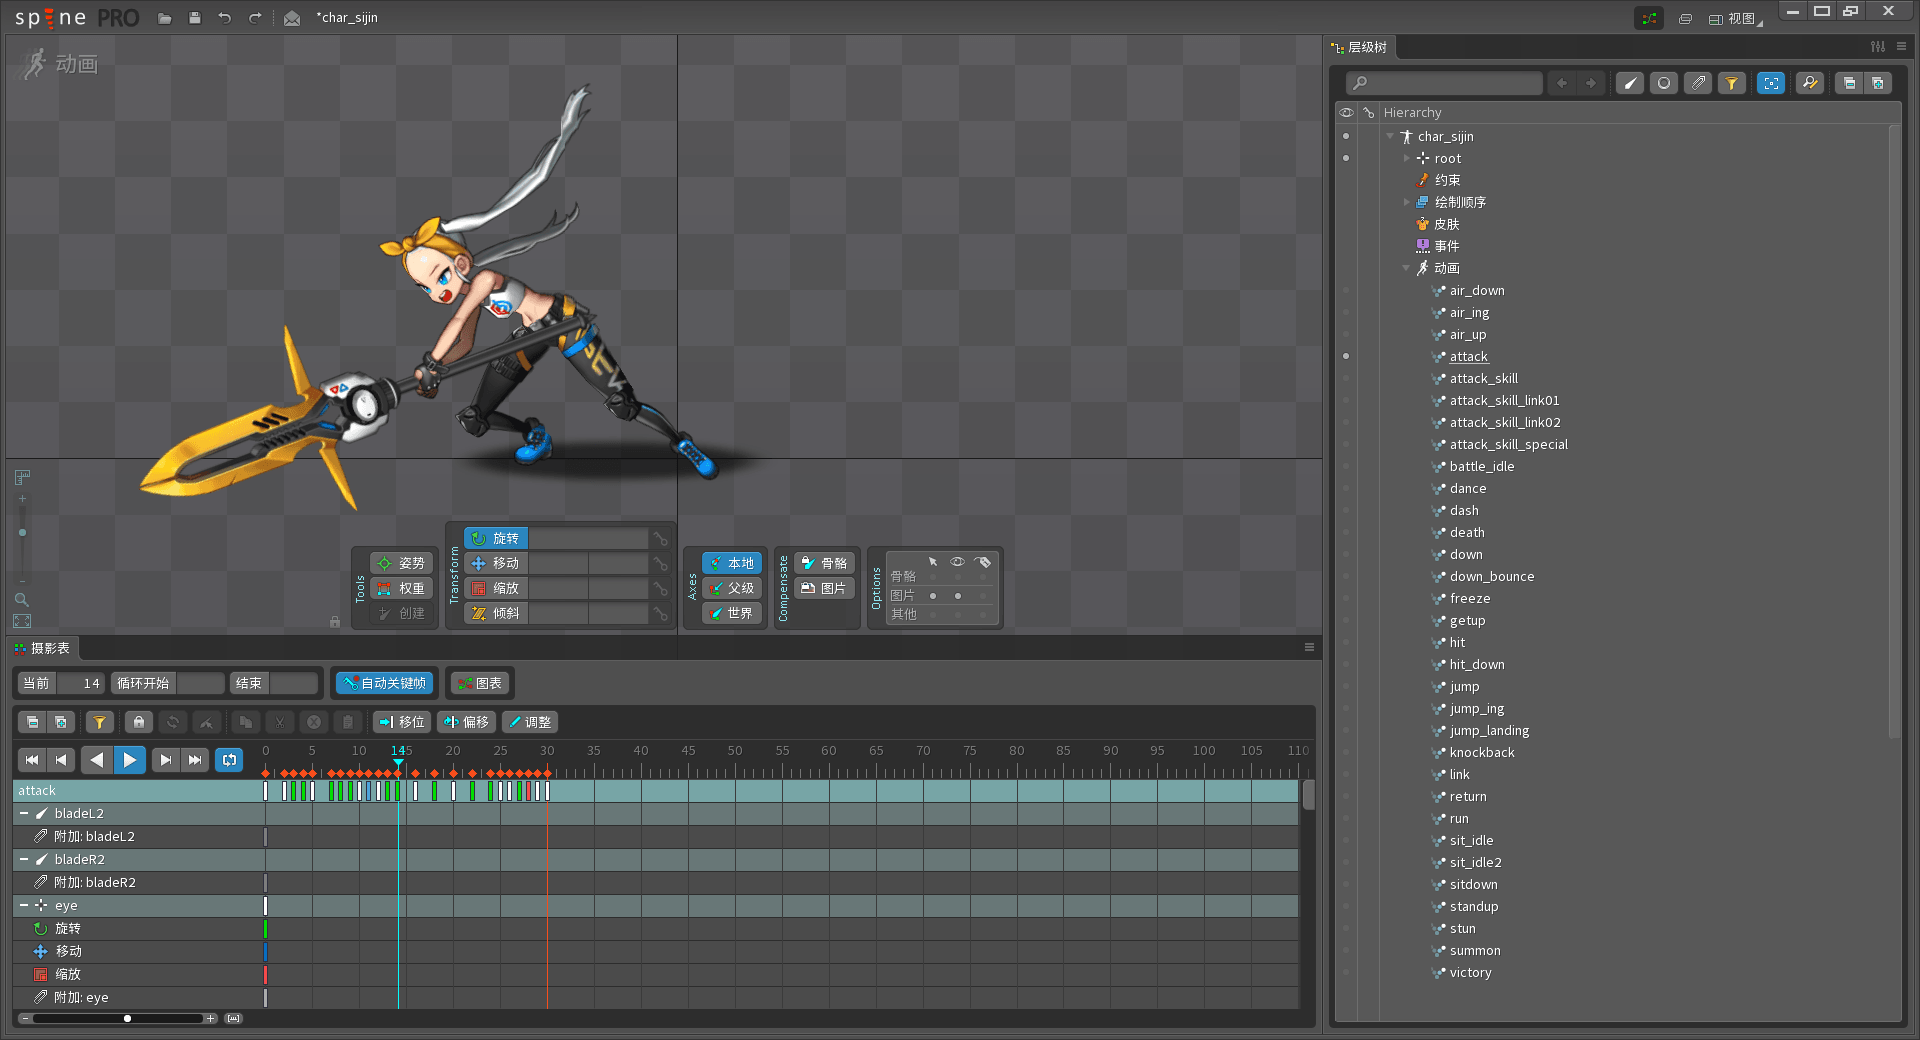
Task: Toggle visibility dot for char_sijin skeleton
Action: point(1346,136)
